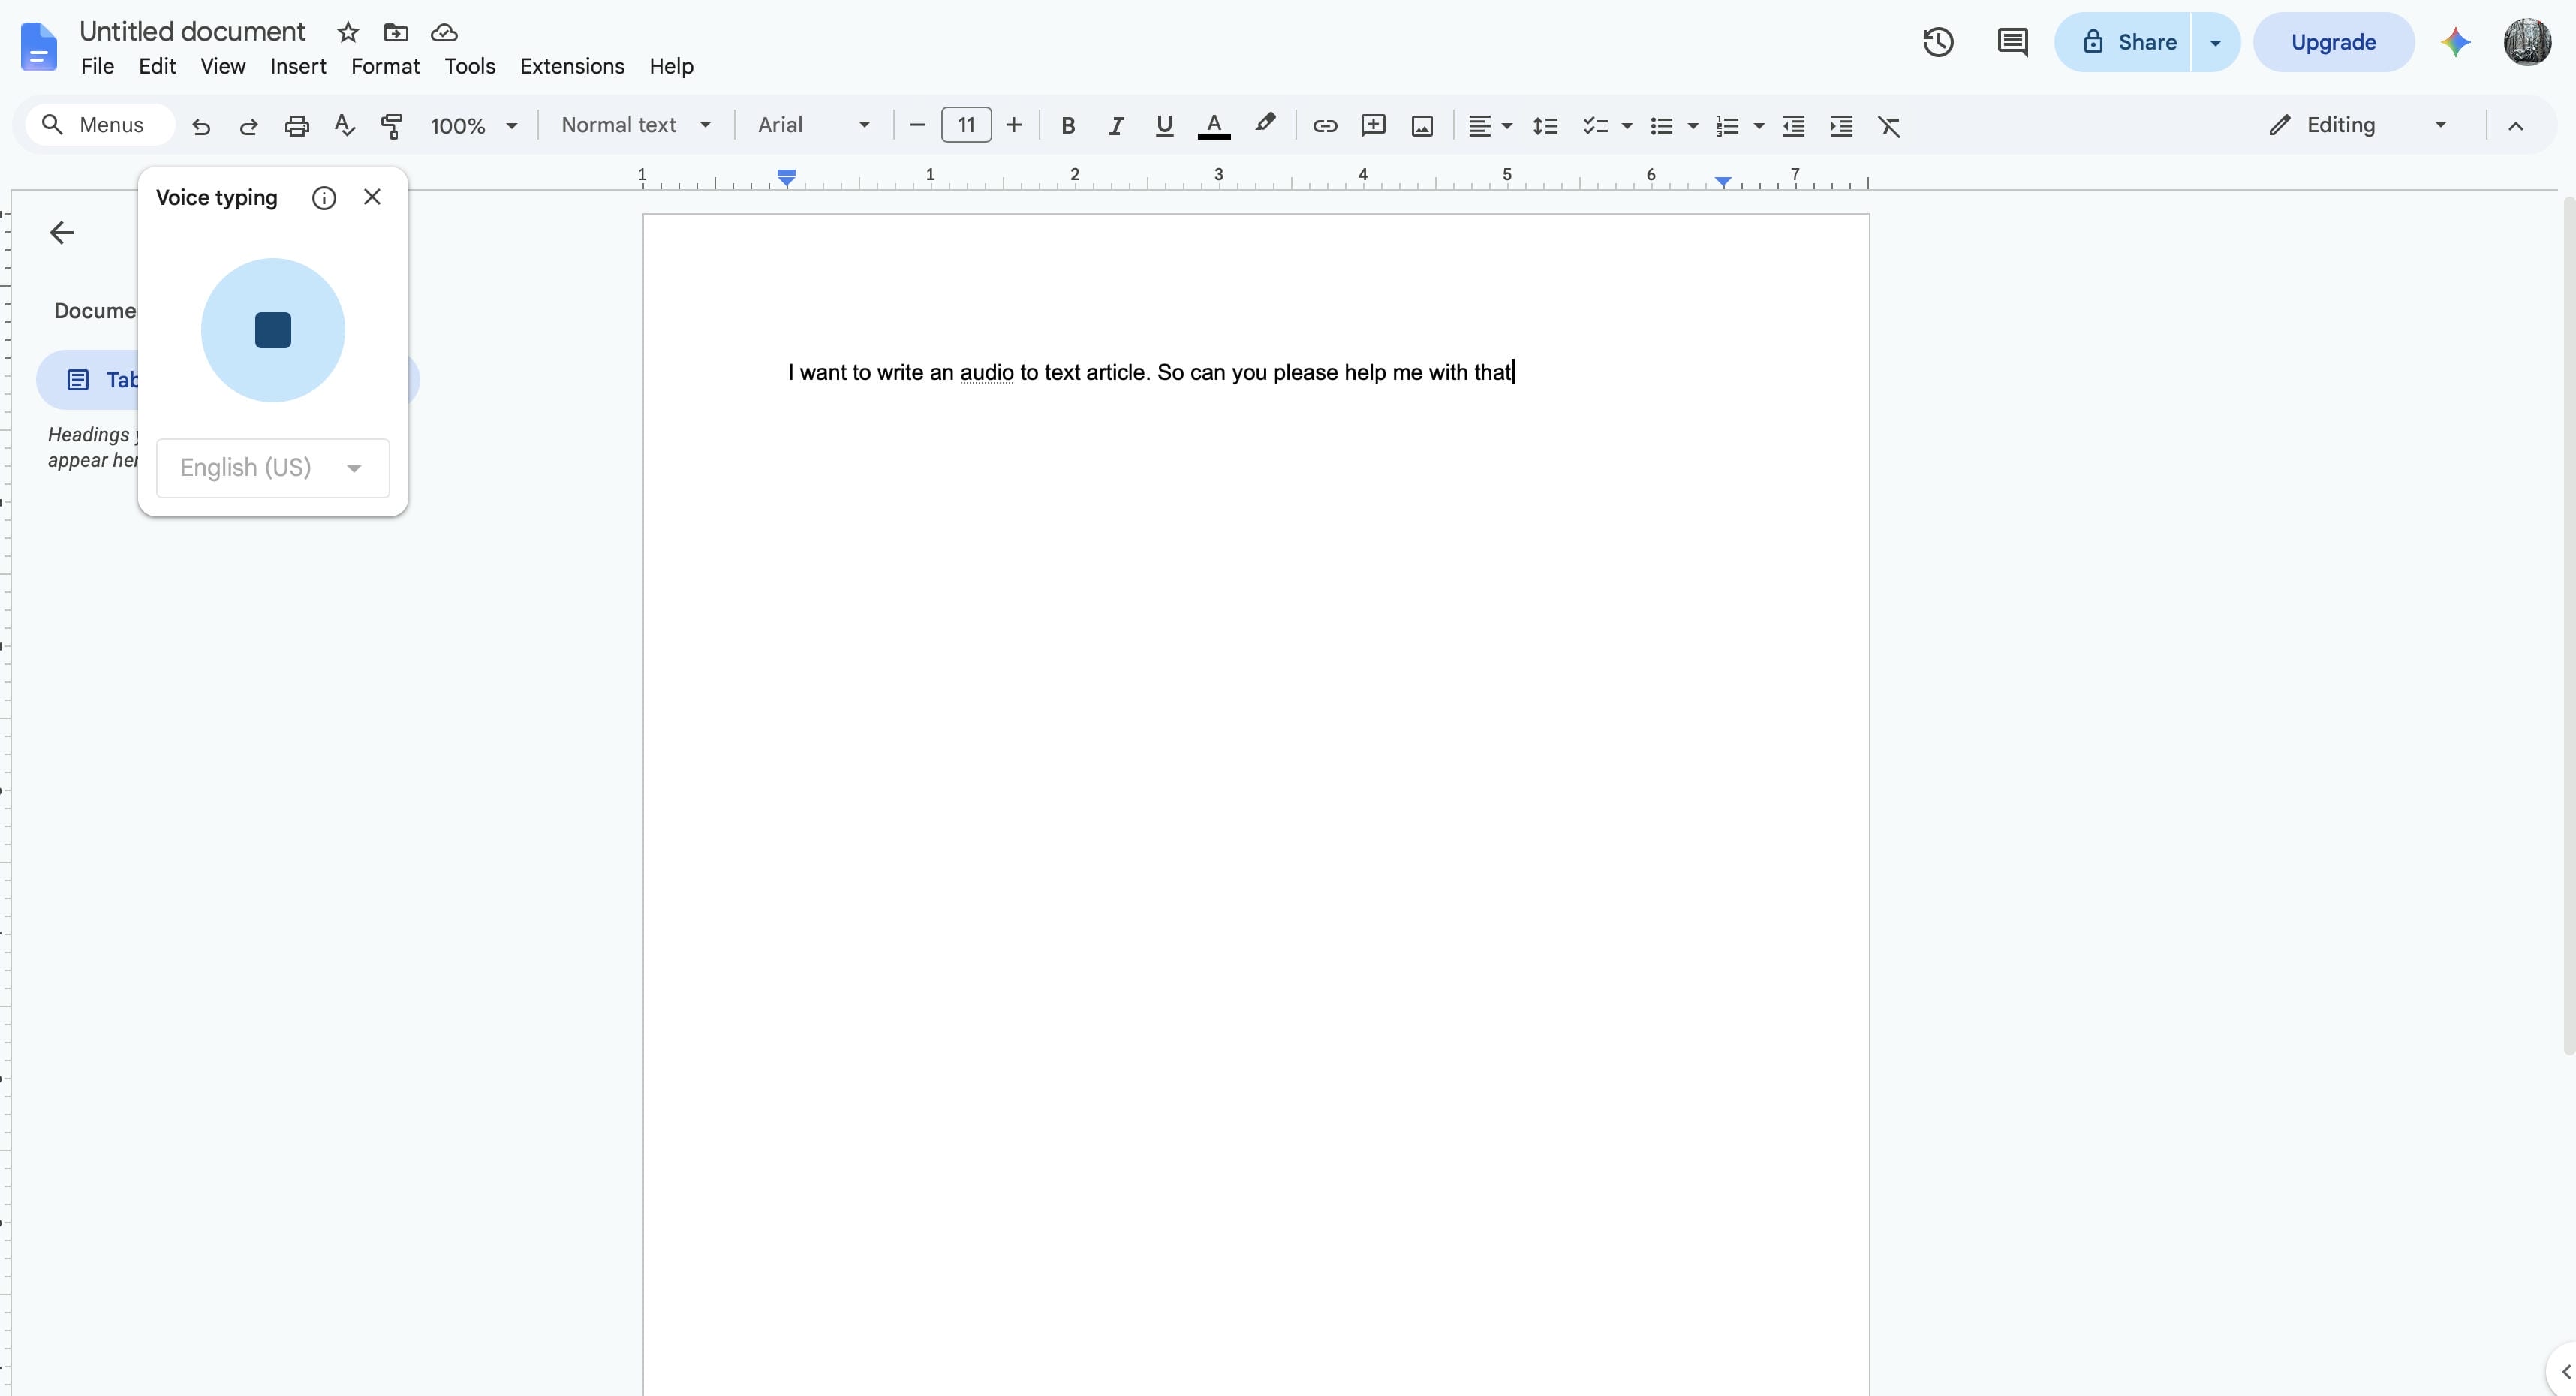Image resolution: width=2576 pixels, height=1396 pixels.
Task: Open Arial font dropdown
Action: (x=814, y=125)
